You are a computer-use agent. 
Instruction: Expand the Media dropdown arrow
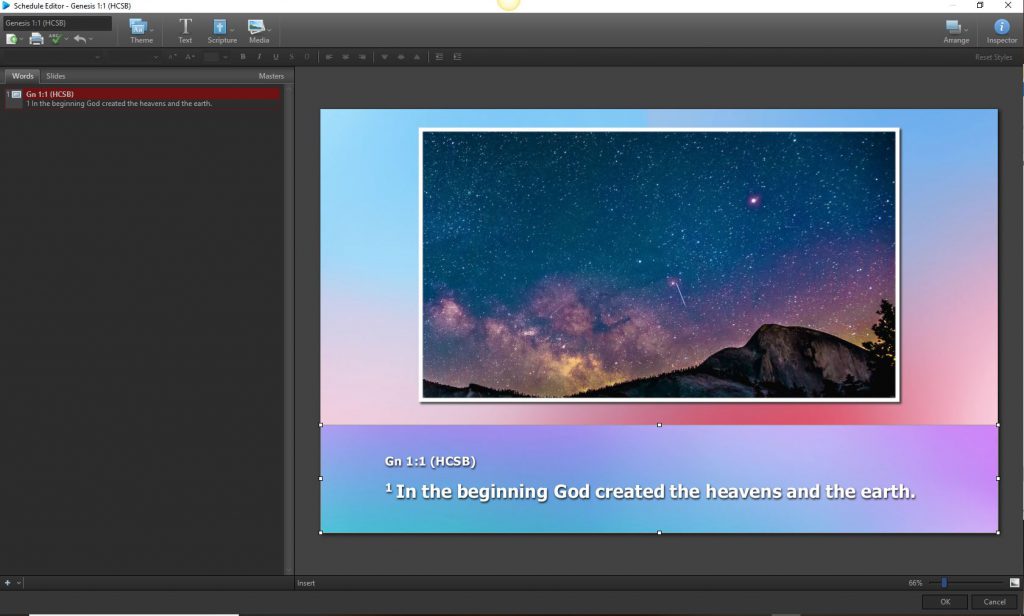click(269, 29)
